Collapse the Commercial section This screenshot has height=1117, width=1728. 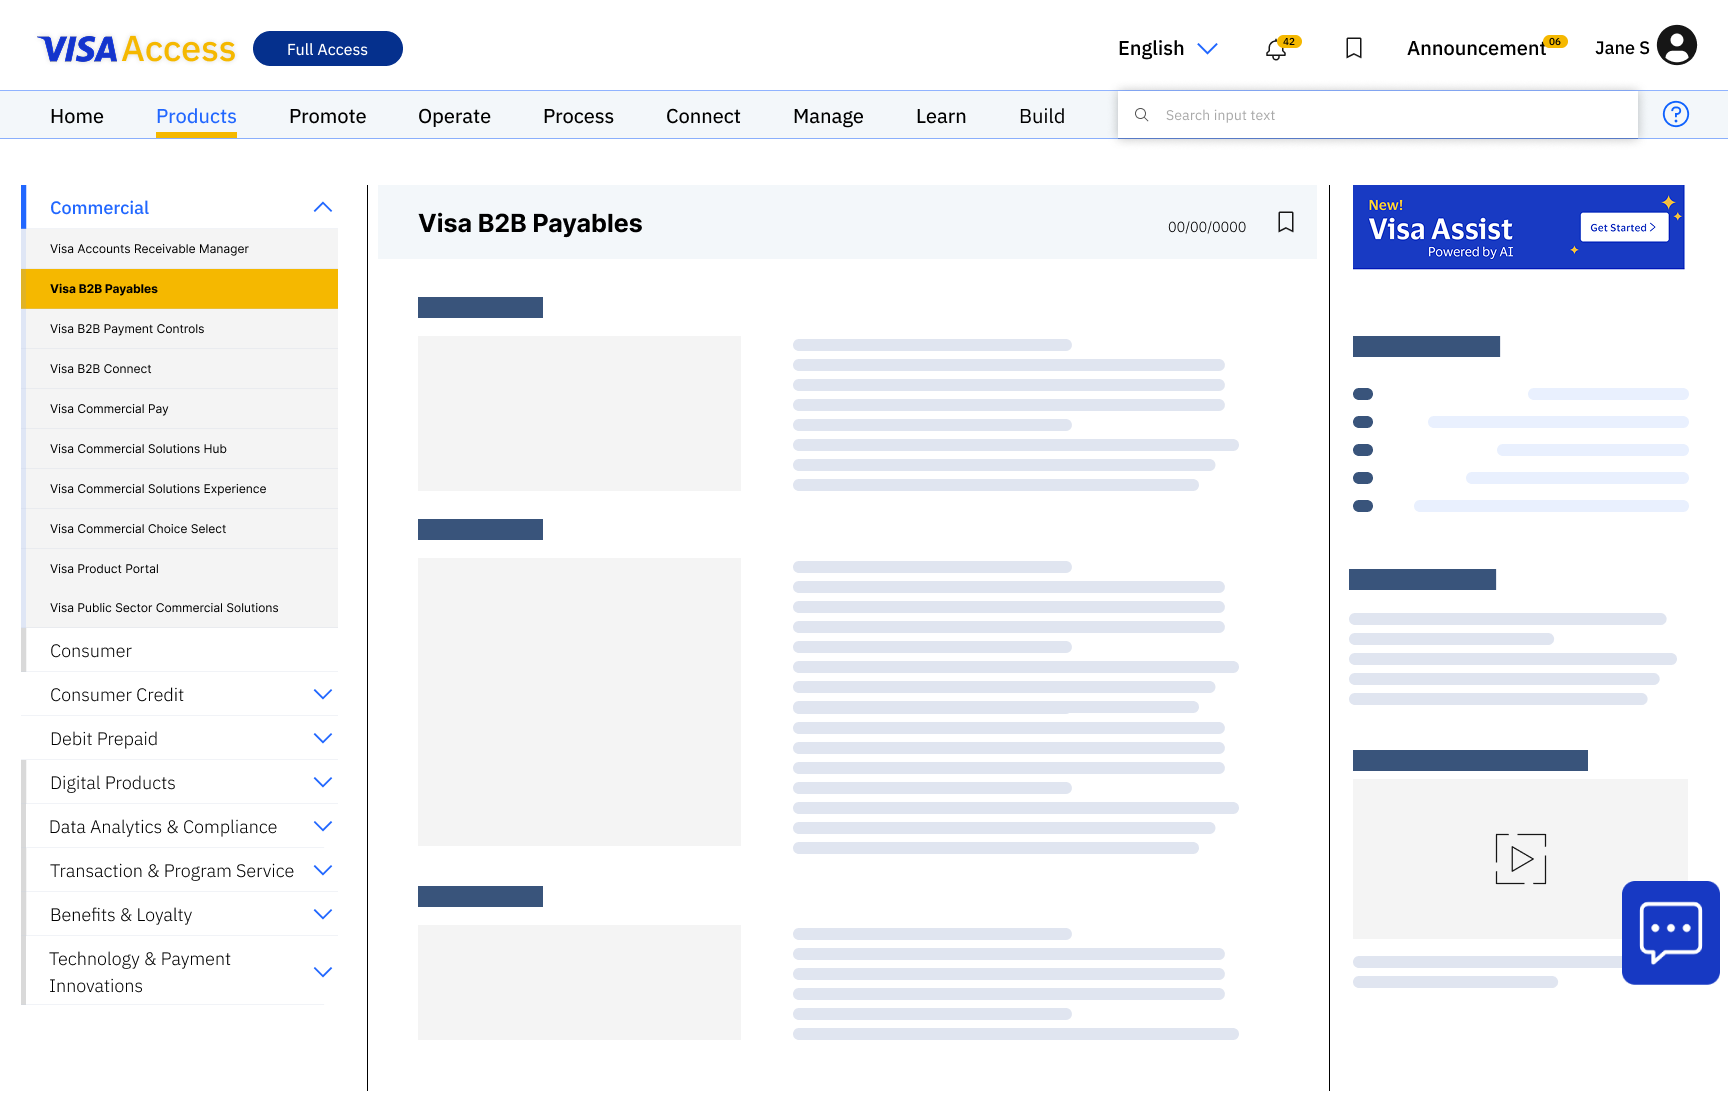point(323,207)
